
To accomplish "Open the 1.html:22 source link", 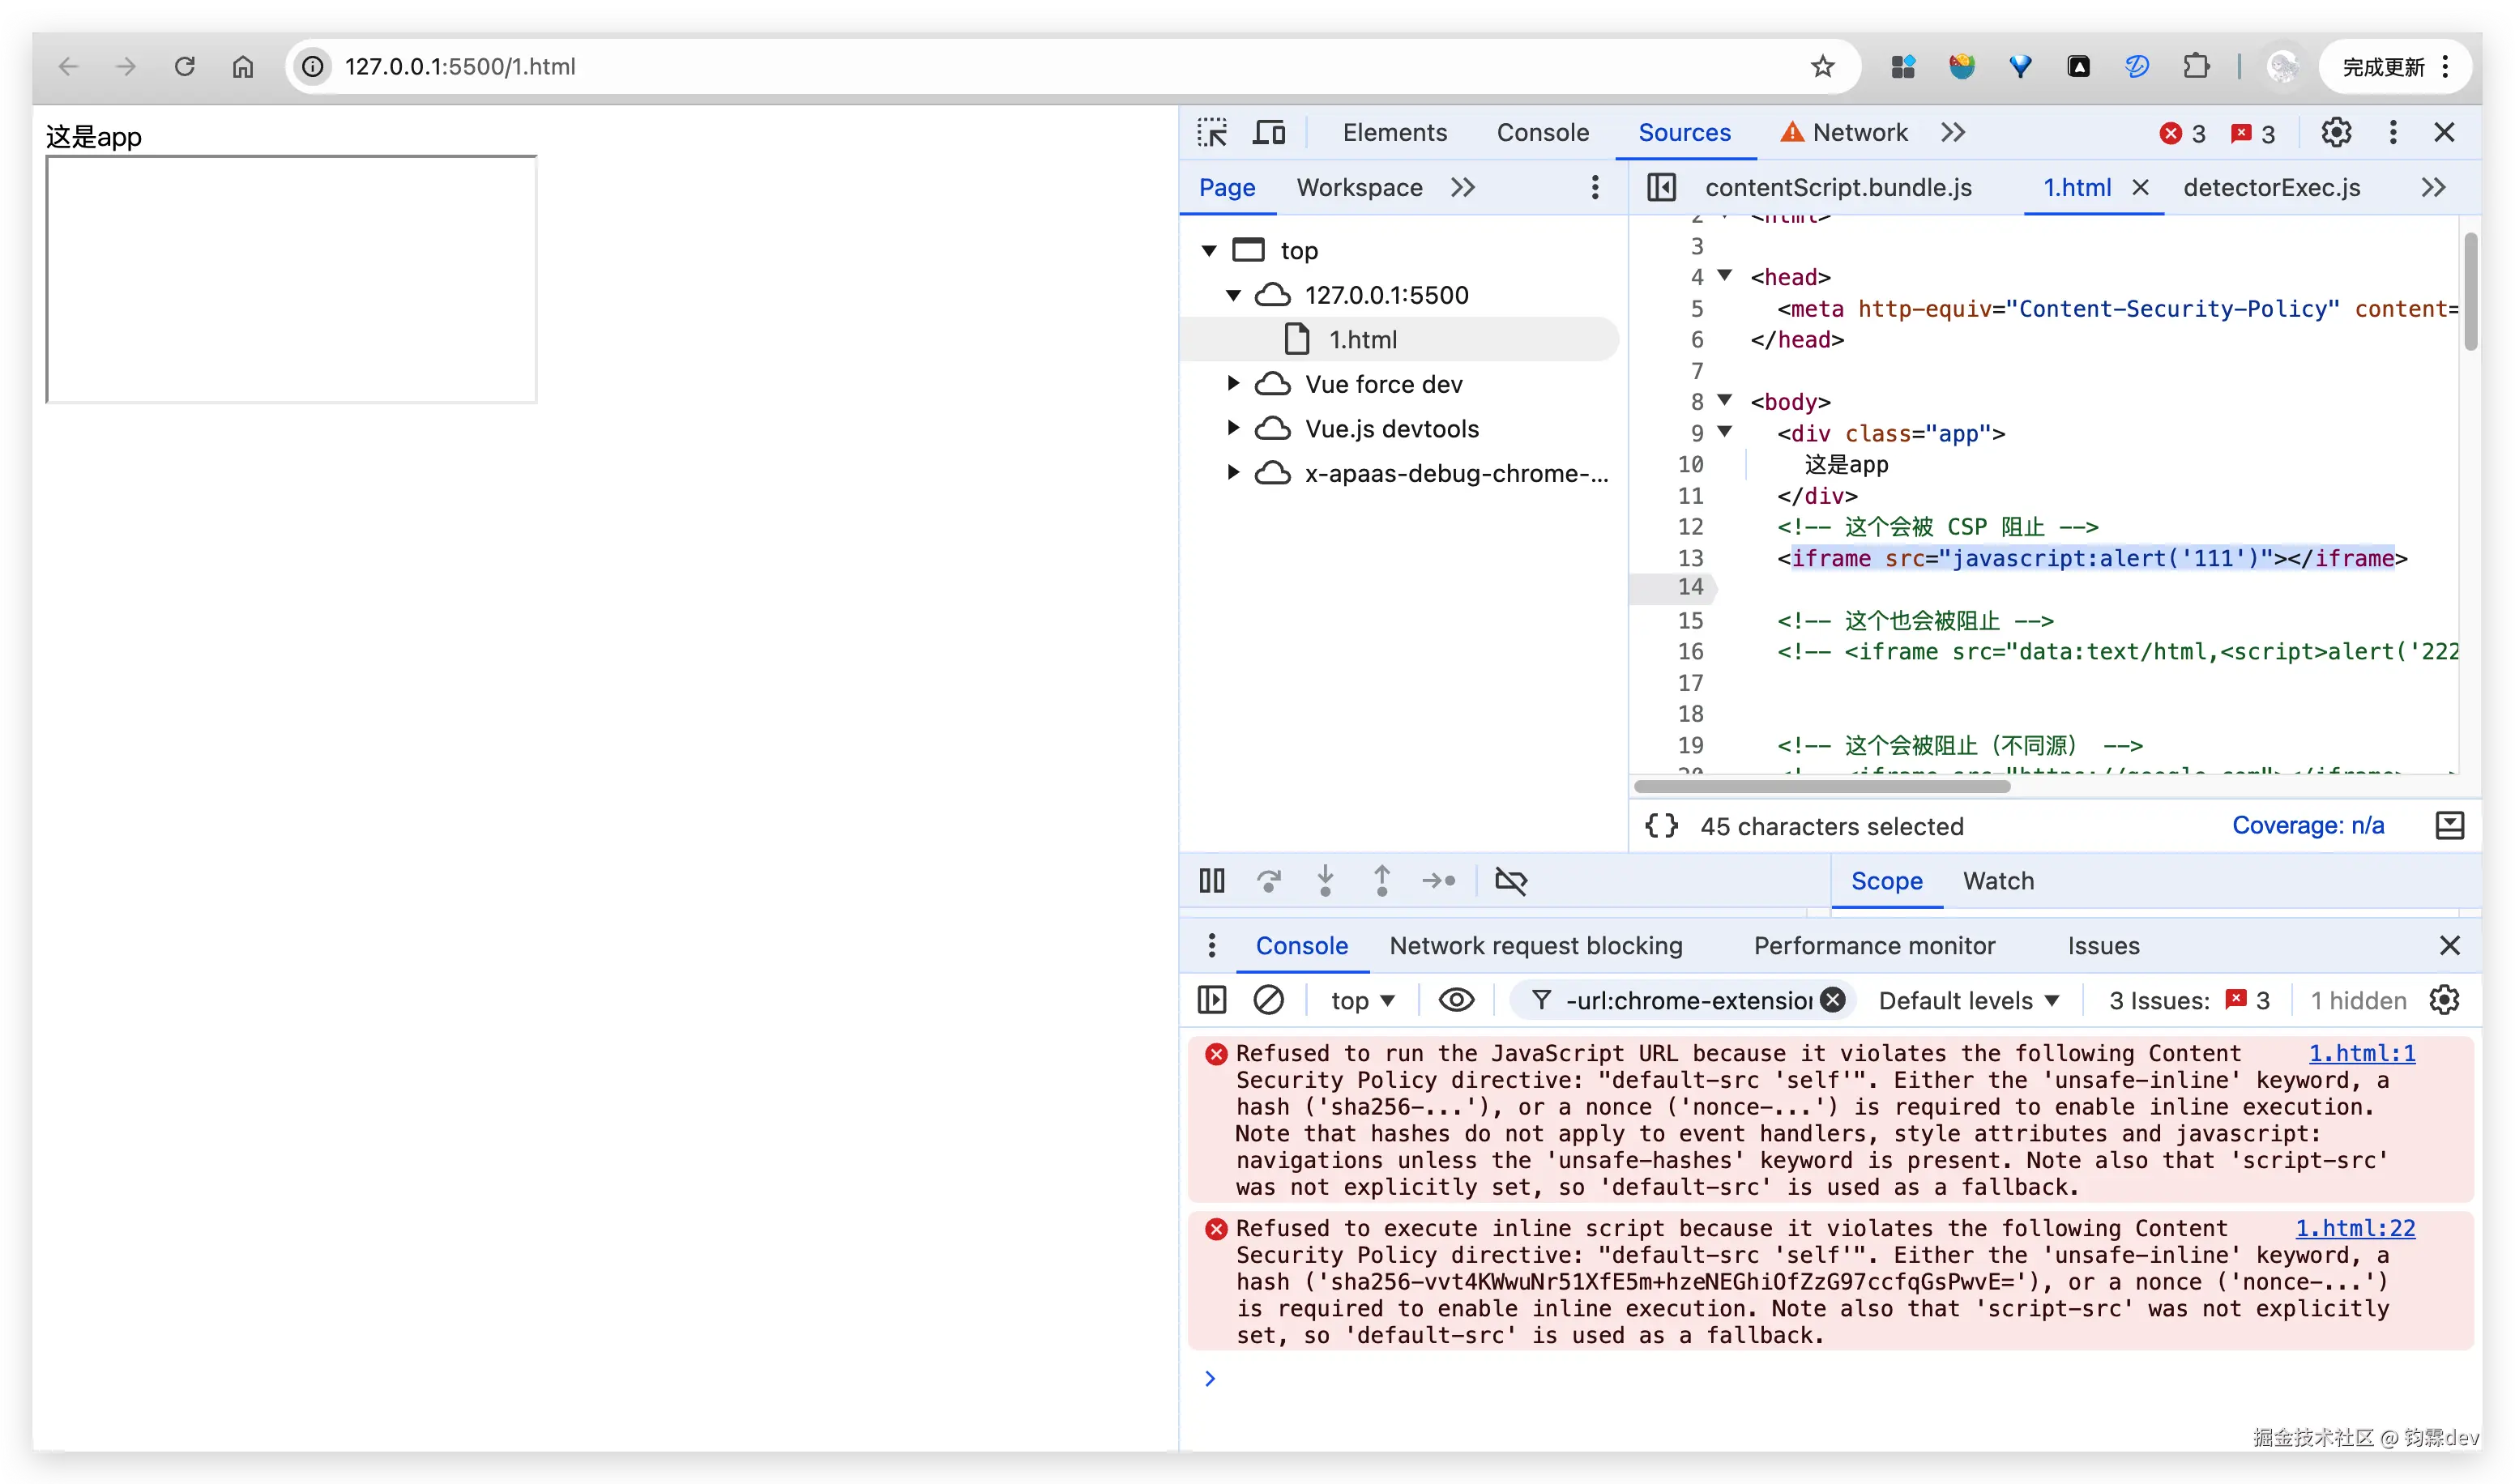I will coord(2354,1228).
